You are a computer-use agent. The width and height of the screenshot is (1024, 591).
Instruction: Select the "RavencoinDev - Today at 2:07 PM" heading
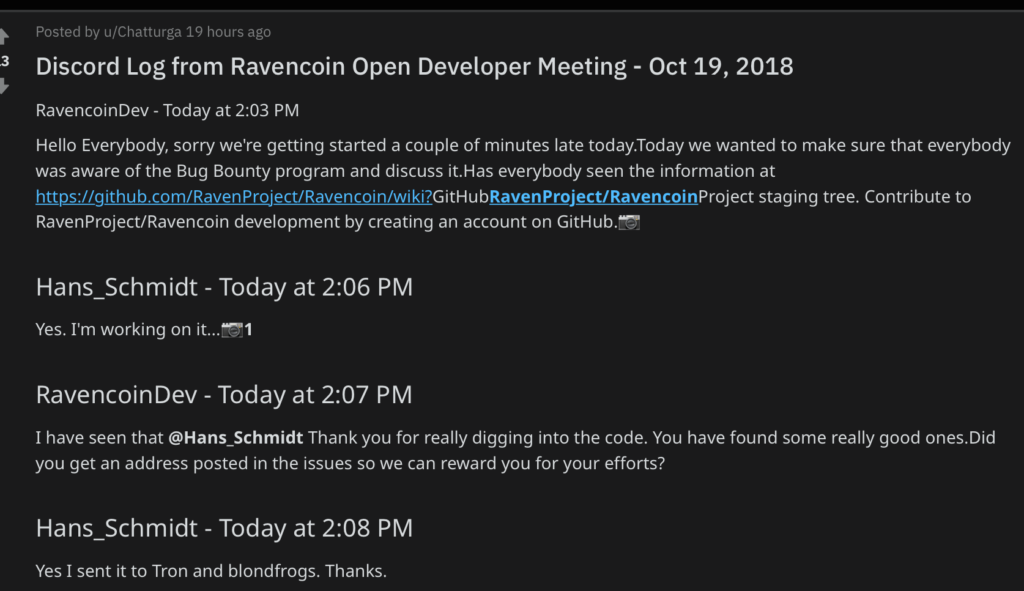[224, 395]
